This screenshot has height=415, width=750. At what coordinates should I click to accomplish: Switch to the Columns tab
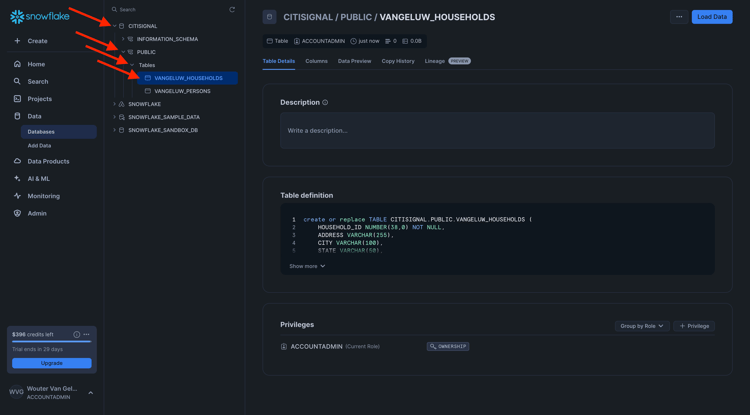point(316,61)
